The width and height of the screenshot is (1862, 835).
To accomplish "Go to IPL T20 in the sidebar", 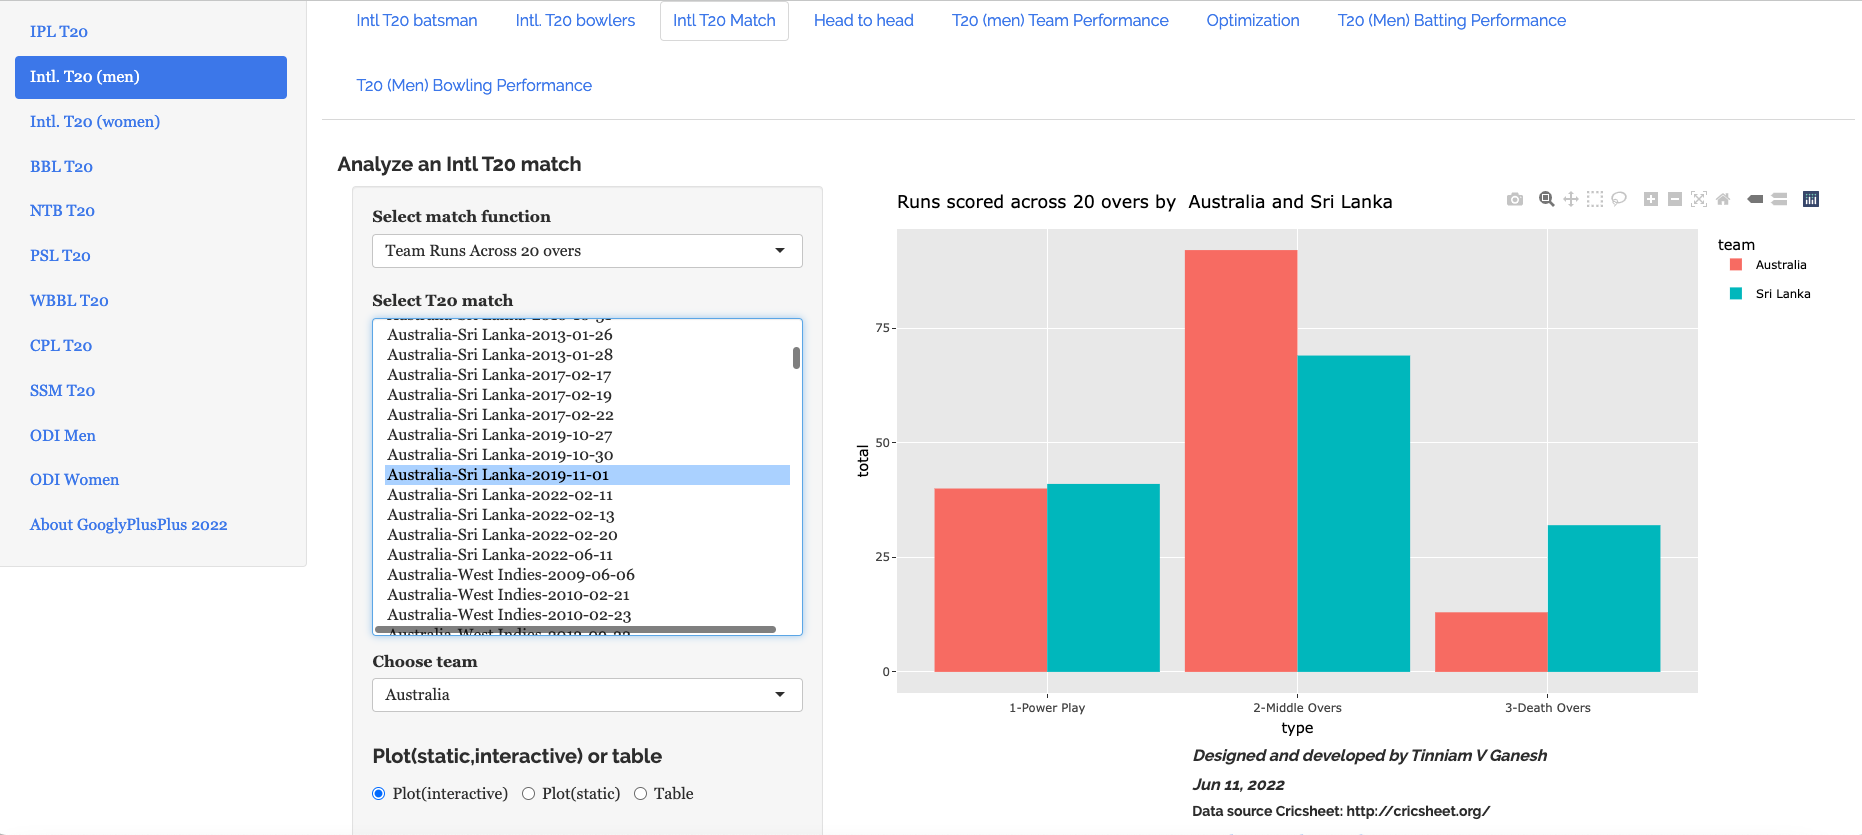I will [59, 32].
